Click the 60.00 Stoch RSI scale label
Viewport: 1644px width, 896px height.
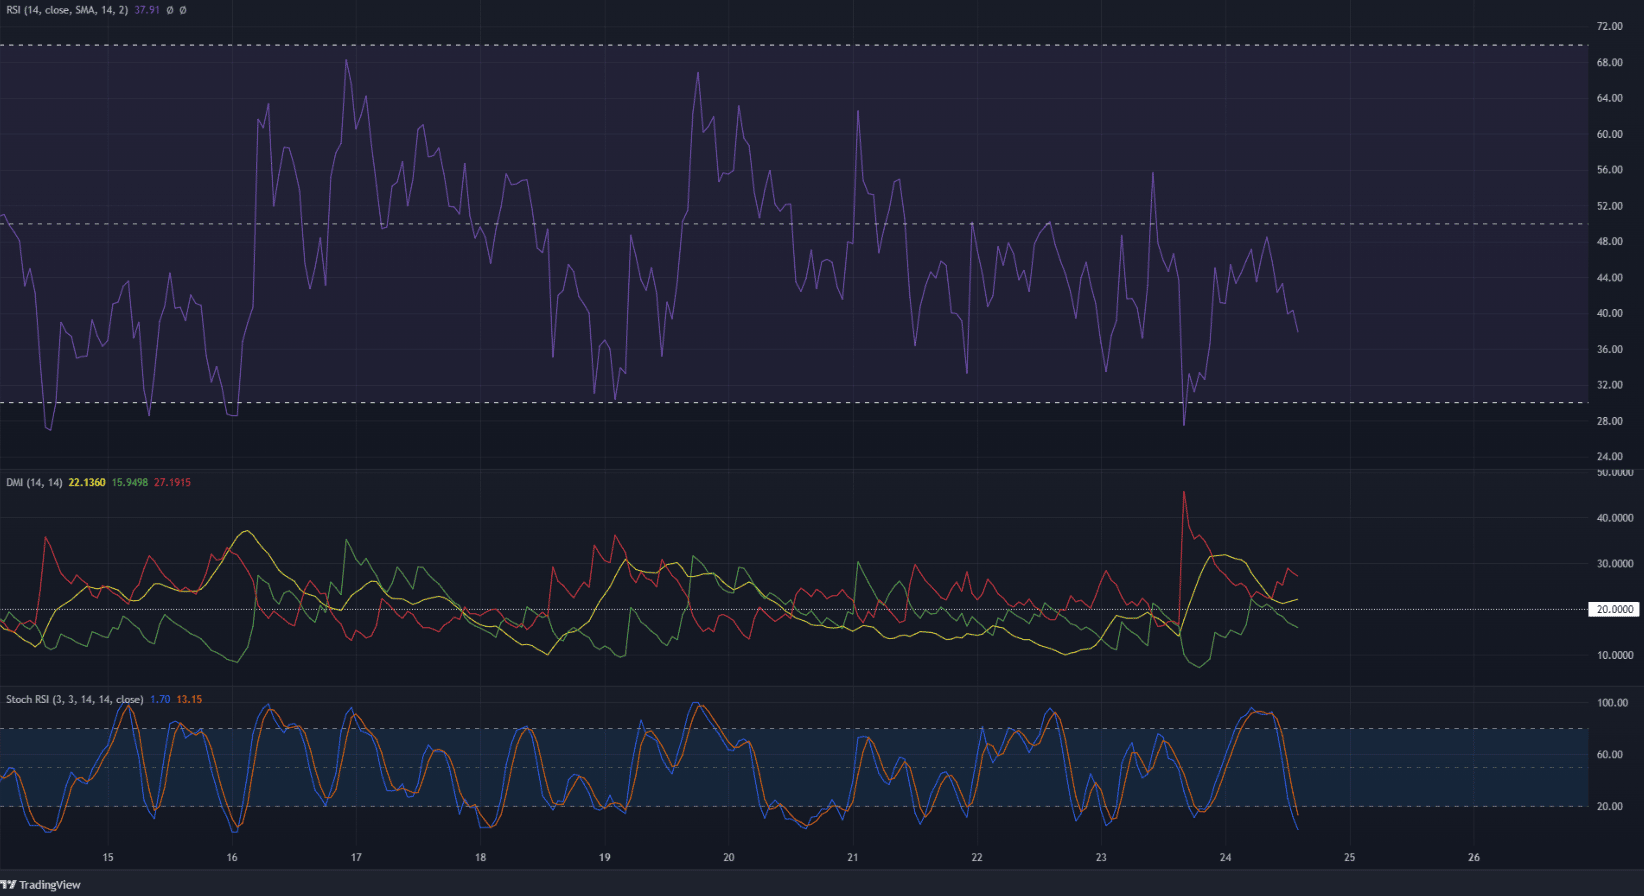coord(1609,754)
